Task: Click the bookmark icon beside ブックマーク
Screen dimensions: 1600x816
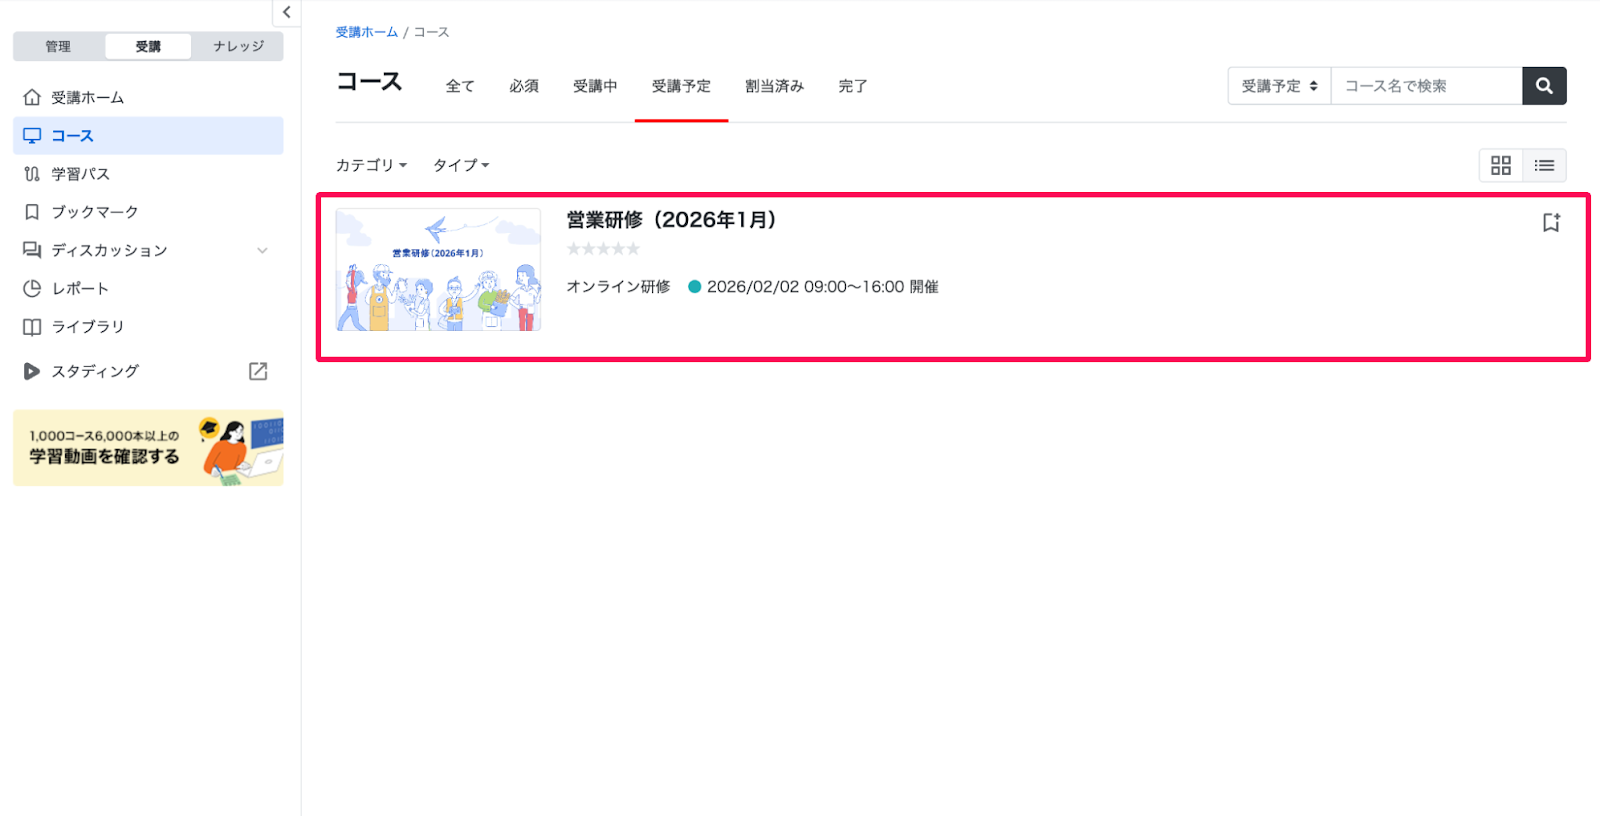Action: pos(32,211)
